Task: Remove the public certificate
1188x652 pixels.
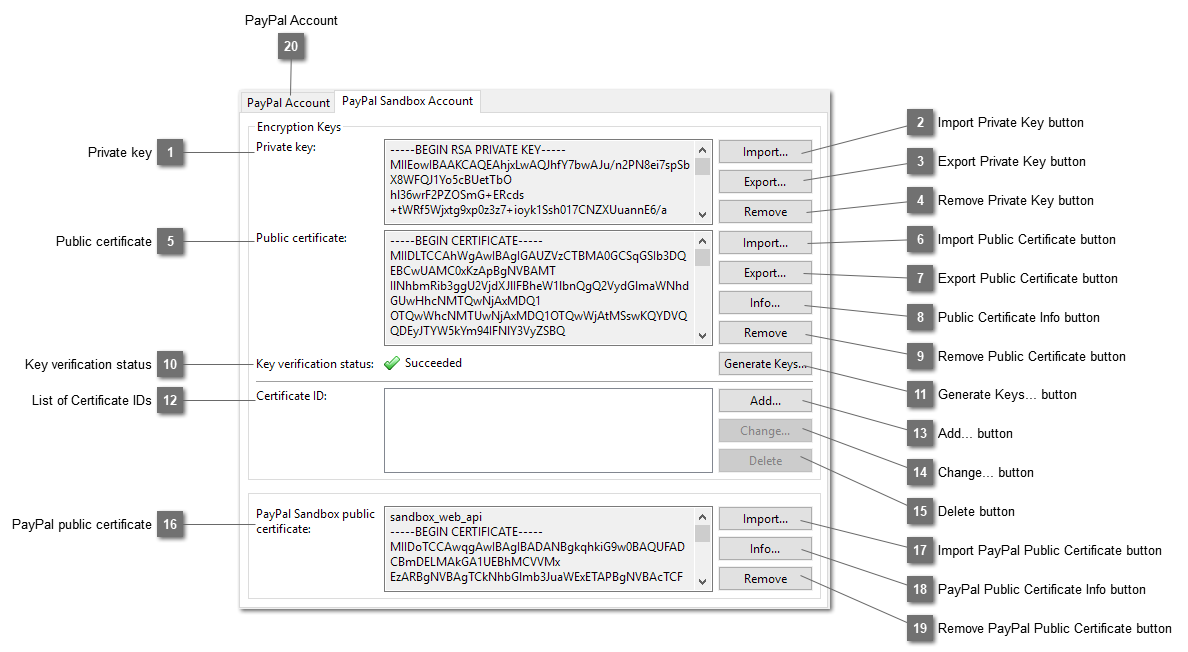Action: 765,332
